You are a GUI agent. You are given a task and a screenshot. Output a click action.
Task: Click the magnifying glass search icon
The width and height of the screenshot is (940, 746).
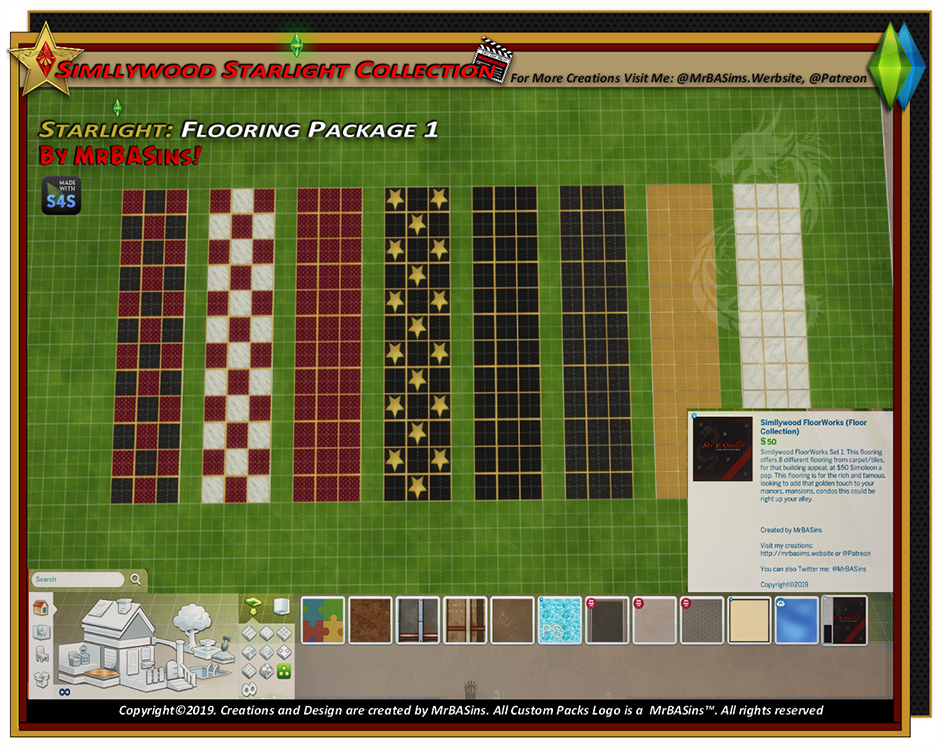(x=136, y=579)
